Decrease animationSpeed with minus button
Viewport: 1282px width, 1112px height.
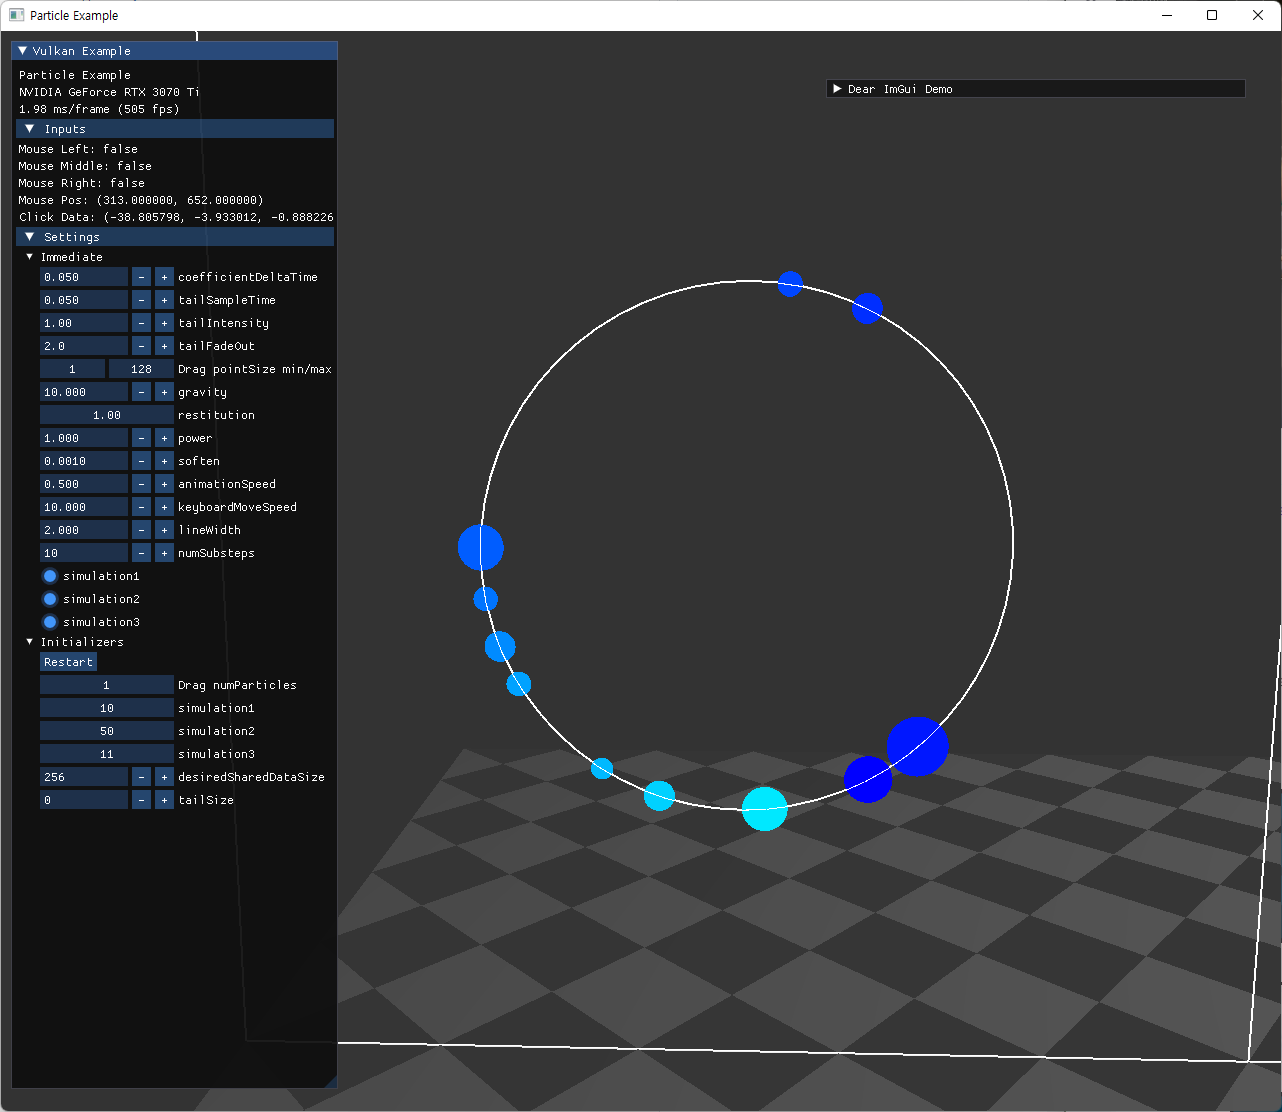coord(141,484)
